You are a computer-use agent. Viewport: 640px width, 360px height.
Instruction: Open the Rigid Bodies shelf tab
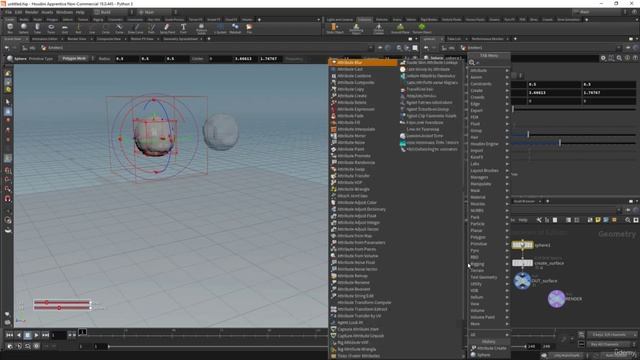tap(429, 19)
